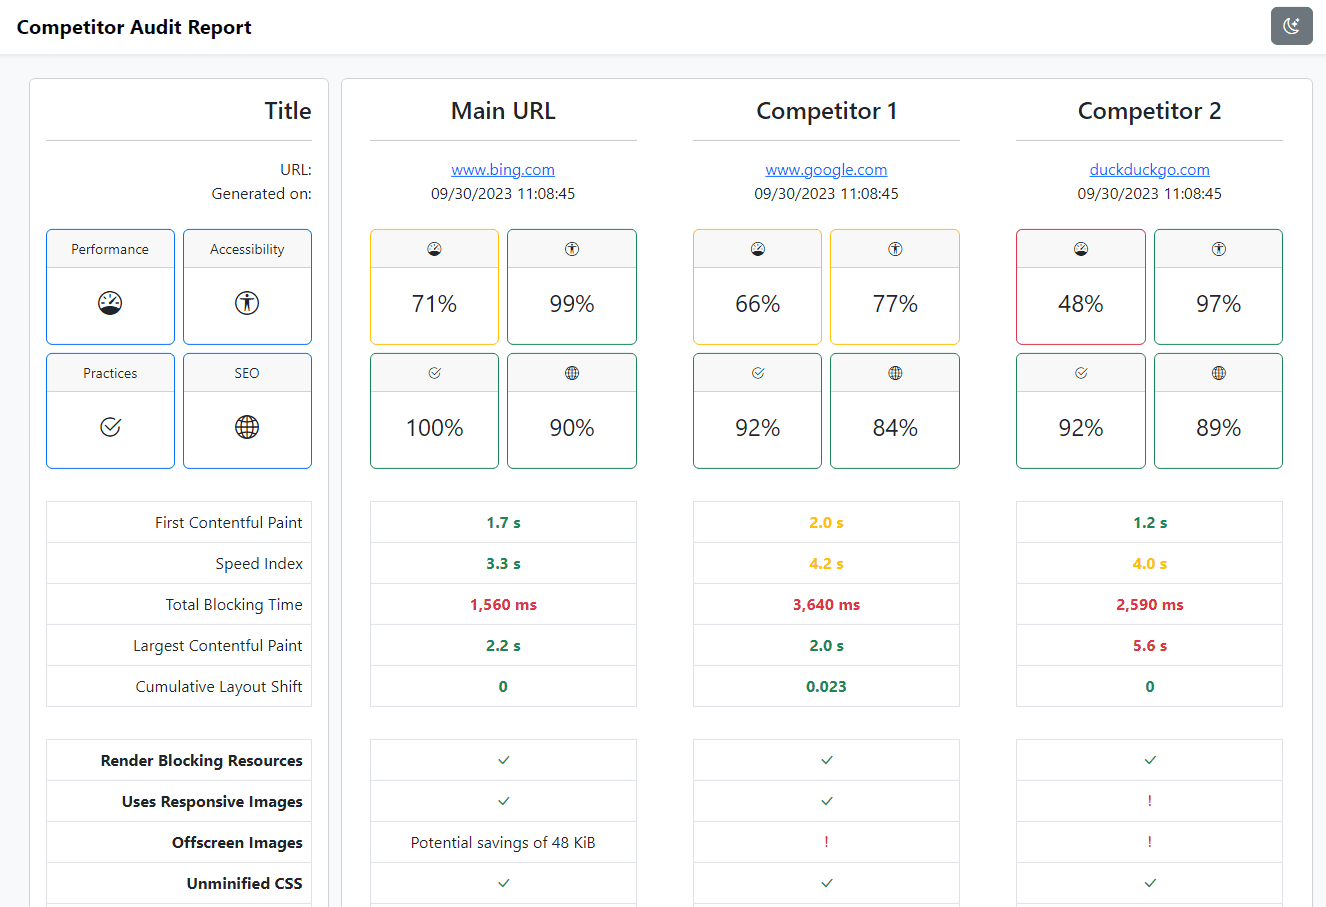Click Competitor 1 Unminified CSS checkmark
This screenshot has height=907, width=1326.
pos(826,883)
